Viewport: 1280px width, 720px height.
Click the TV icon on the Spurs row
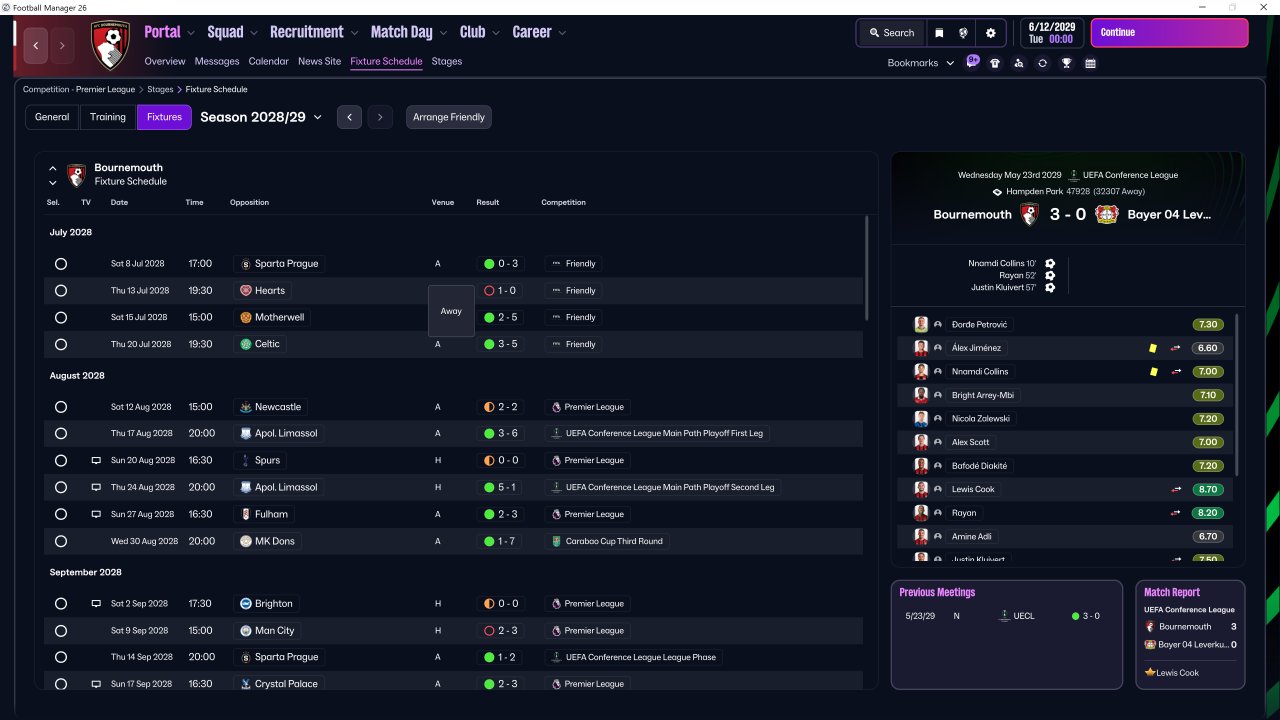point(96,461)
